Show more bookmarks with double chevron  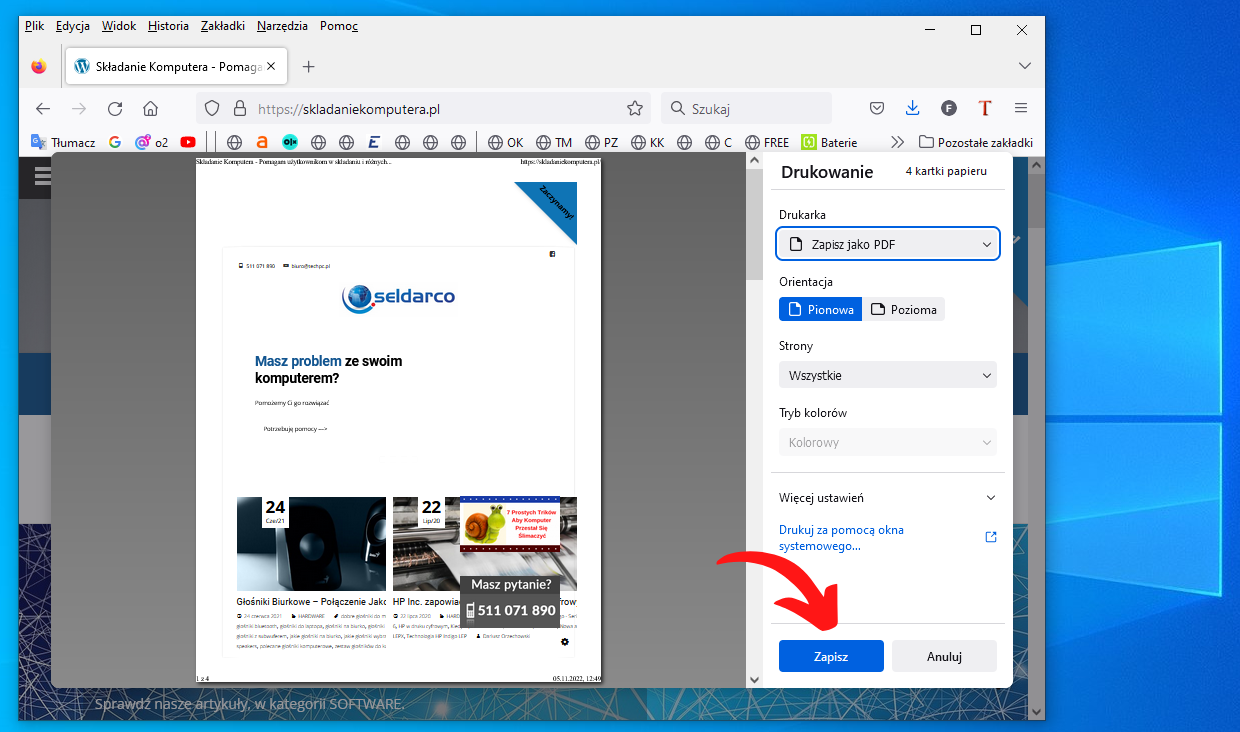tap(897, 142)
